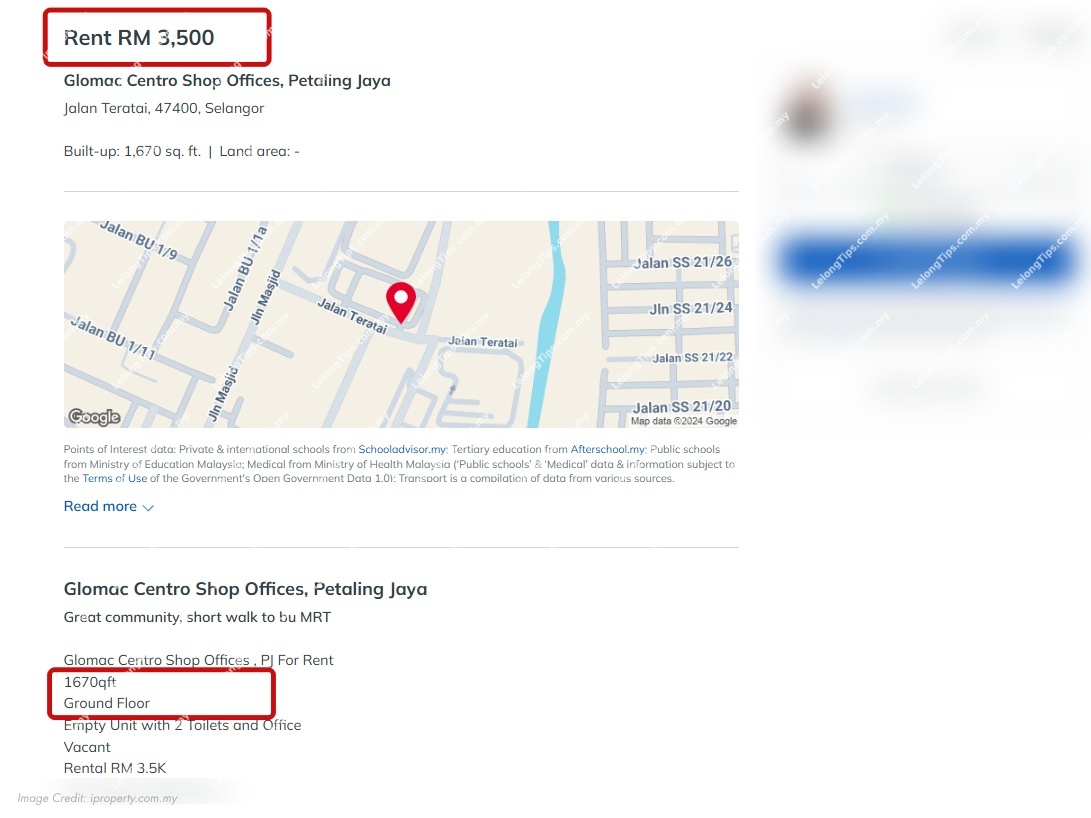Click the Rent RM 3,500 price heading
The height and width of the screenshot is (818, 1091).
139,38
